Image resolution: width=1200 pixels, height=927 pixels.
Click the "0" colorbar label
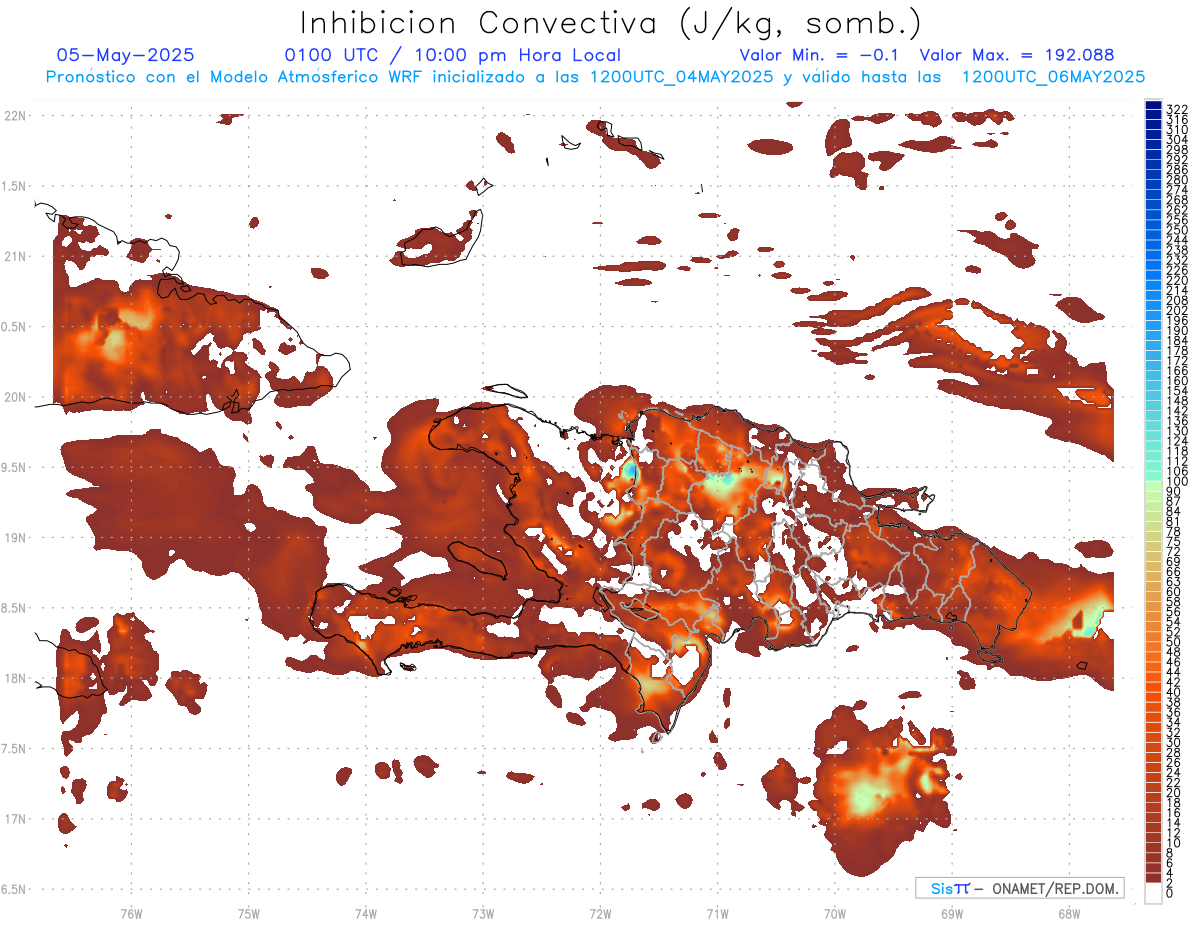tap(1170, 893)
